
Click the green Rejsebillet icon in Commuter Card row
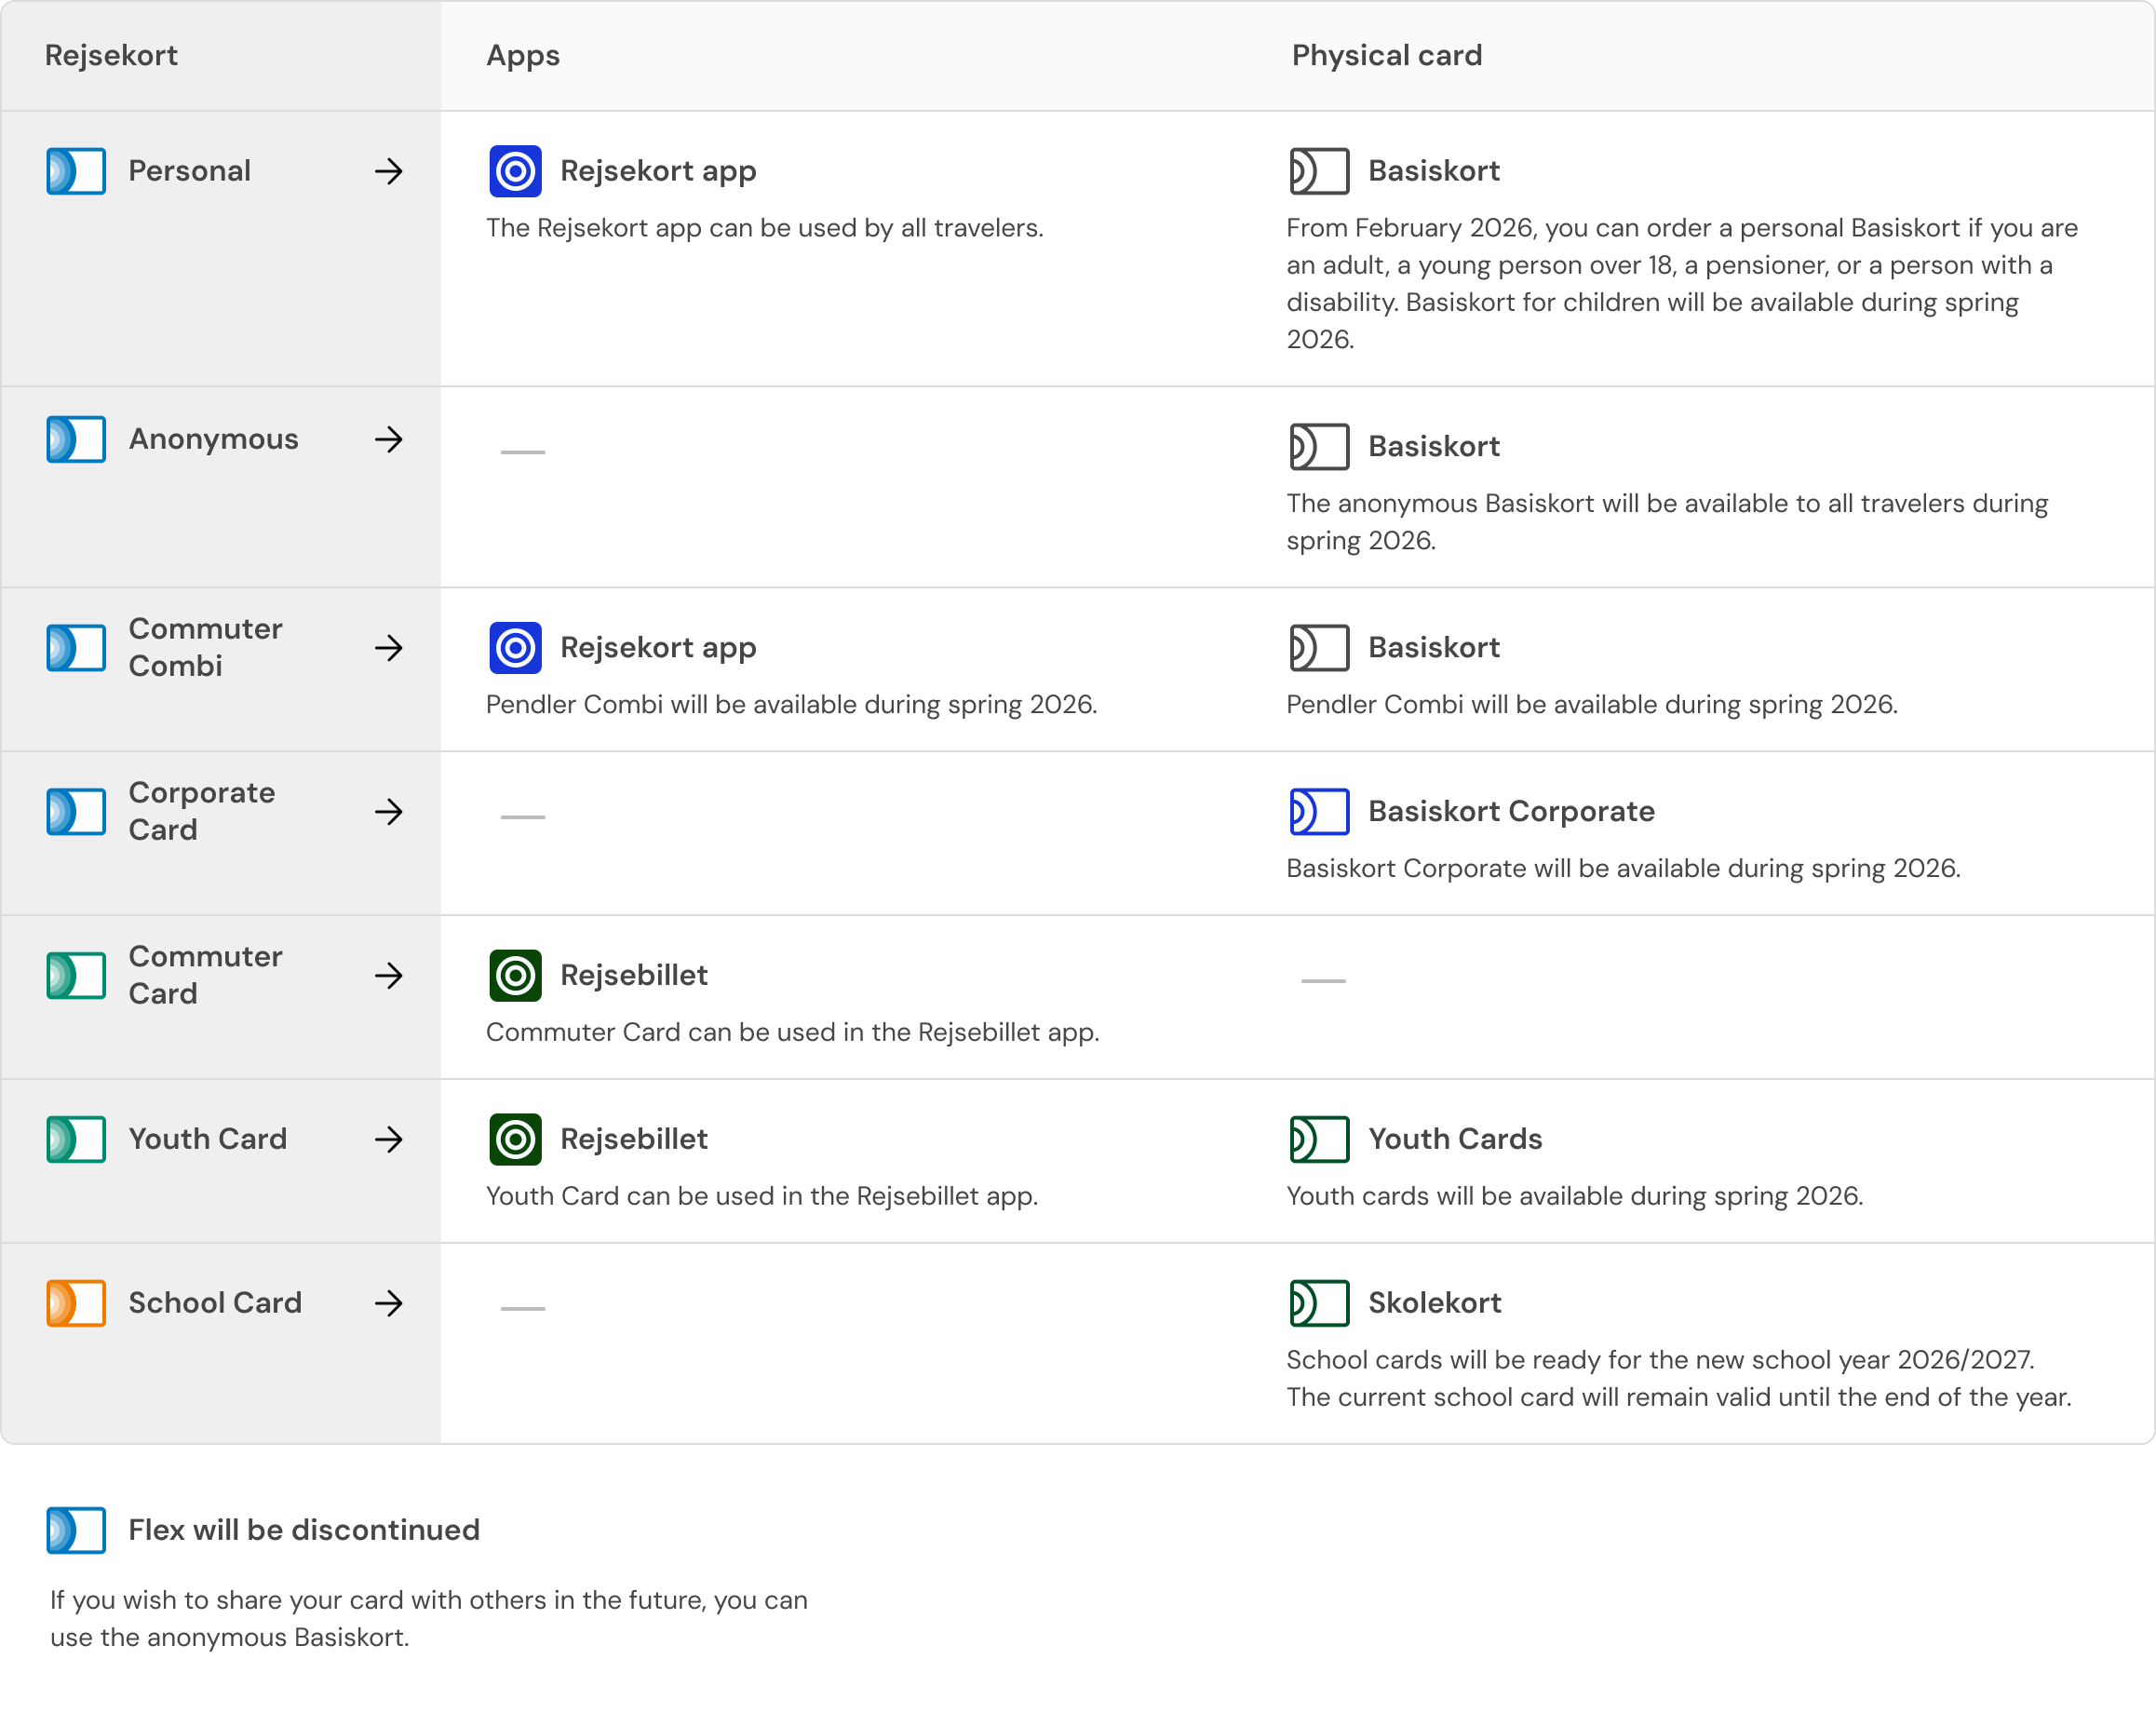(515, 975)
